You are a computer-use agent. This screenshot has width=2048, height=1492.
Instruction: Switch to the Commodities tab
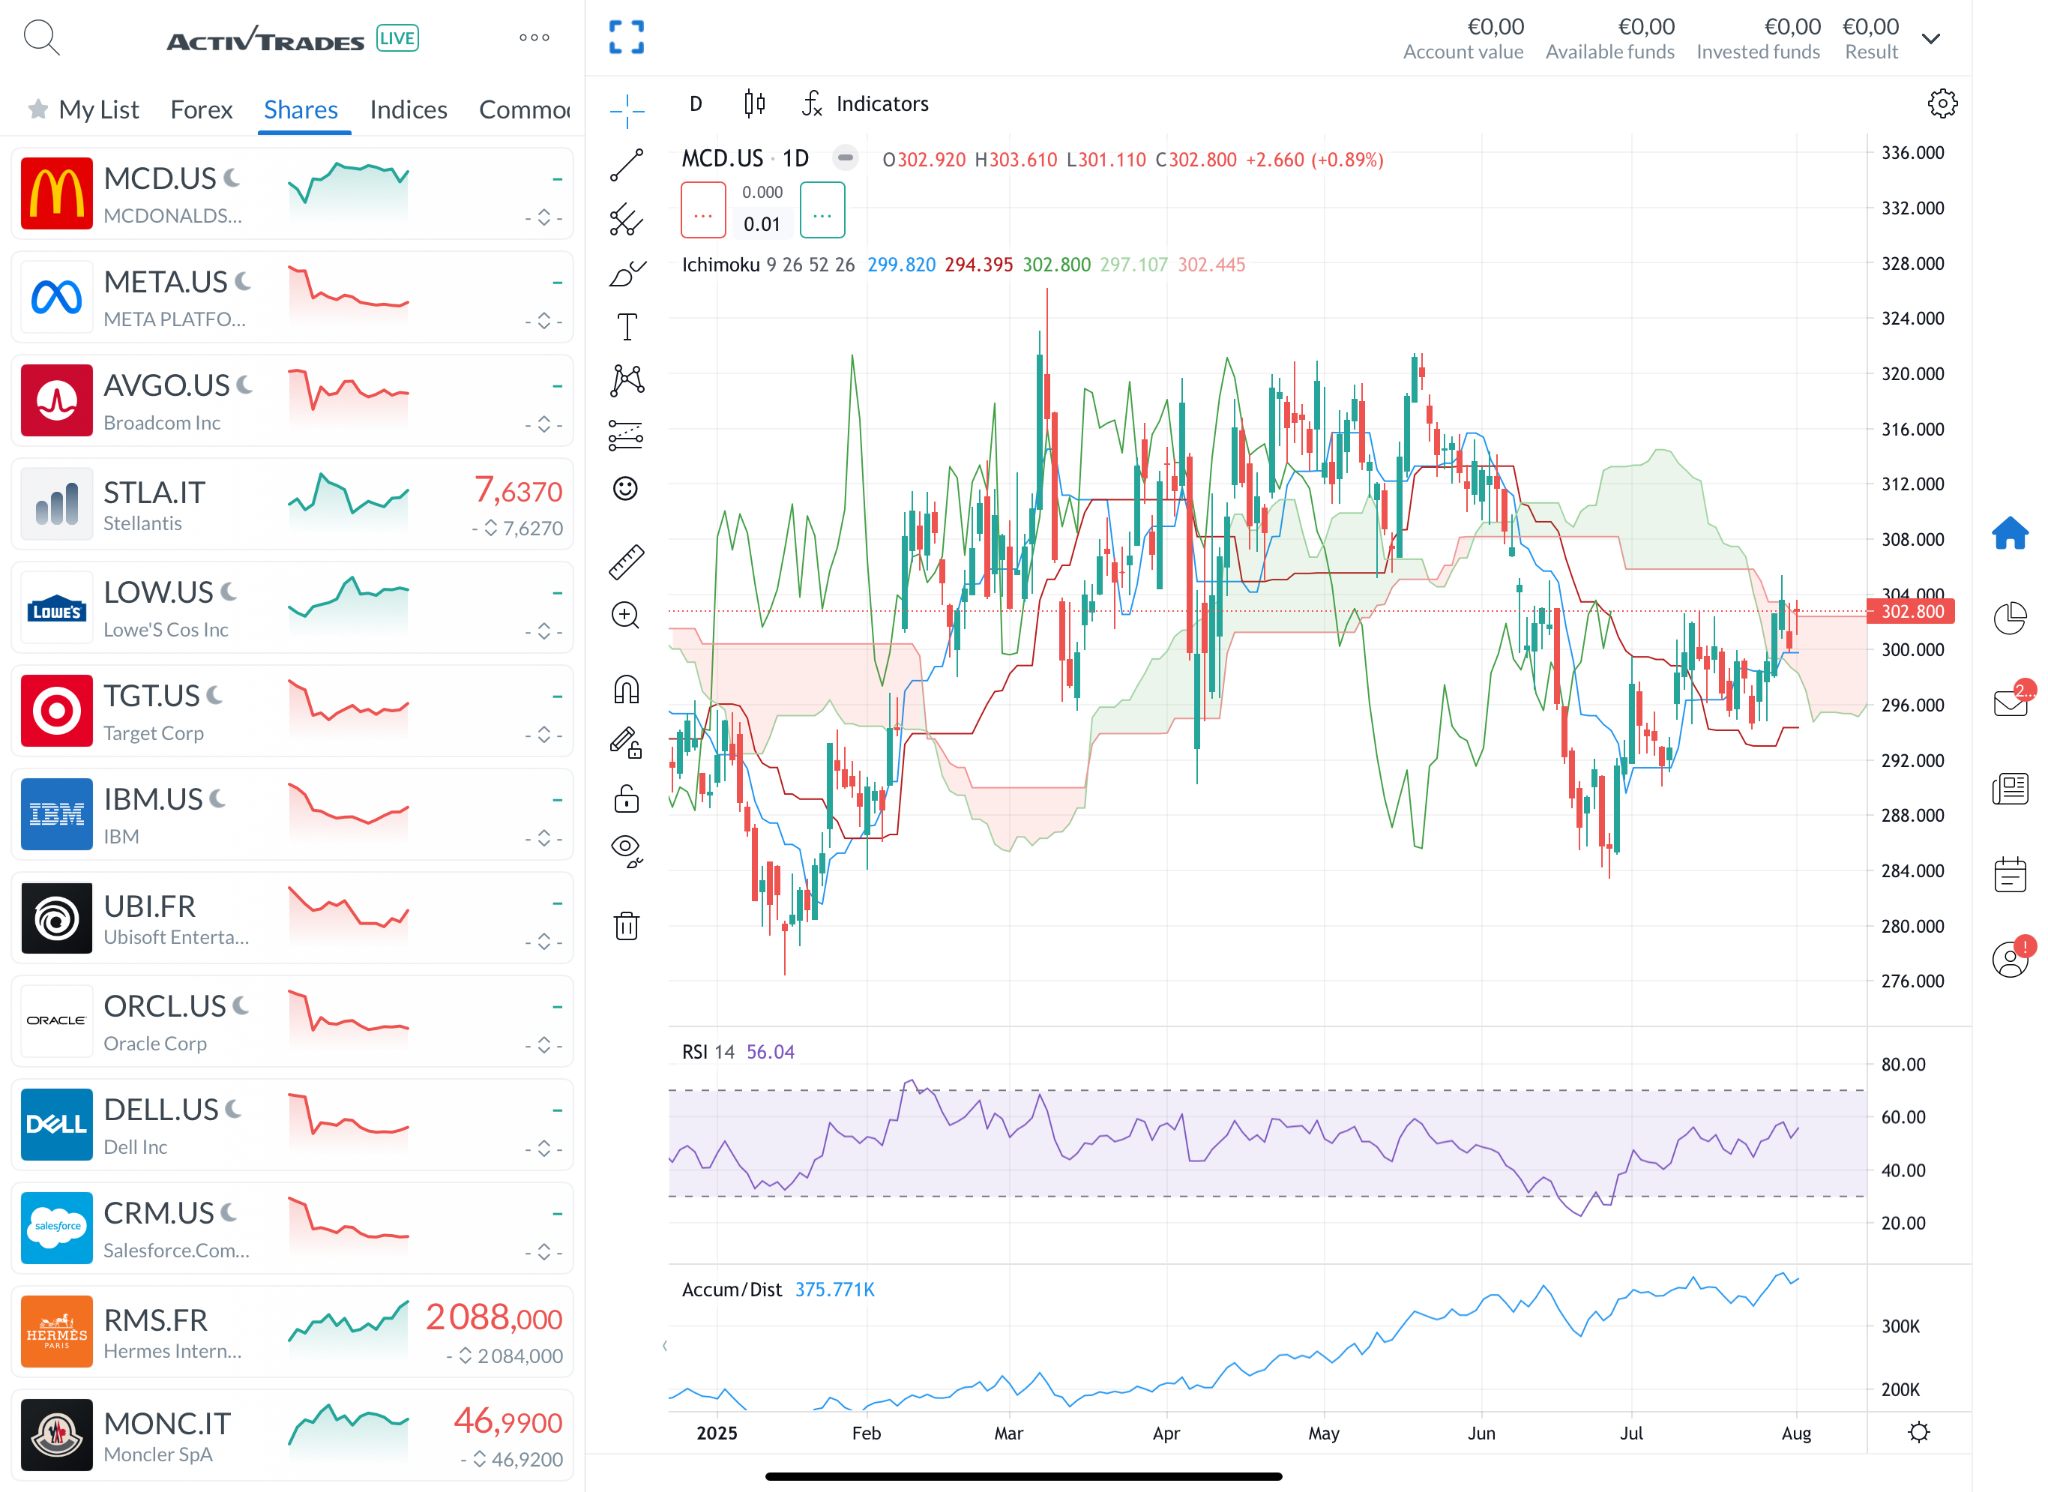click(525, 109)
